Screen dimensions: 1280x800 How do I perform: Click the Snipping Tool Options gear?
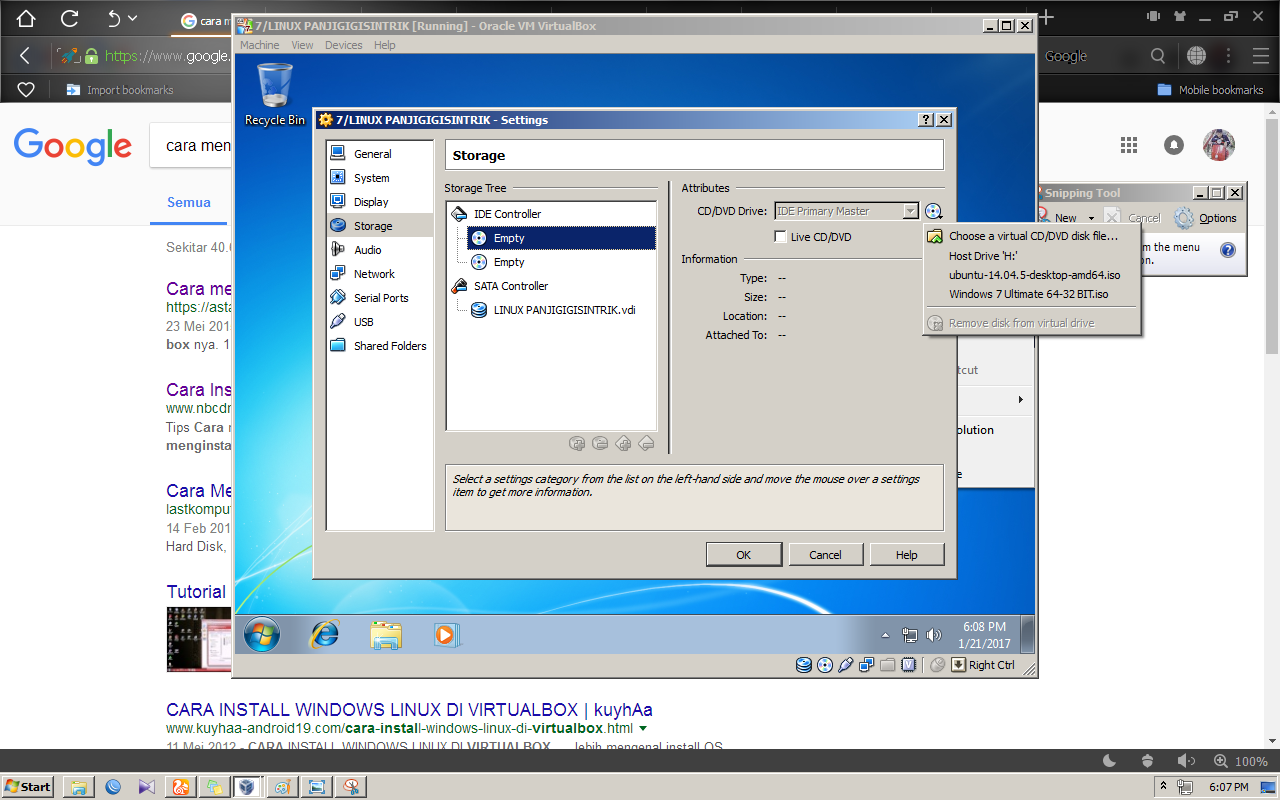coord(1184,218)
